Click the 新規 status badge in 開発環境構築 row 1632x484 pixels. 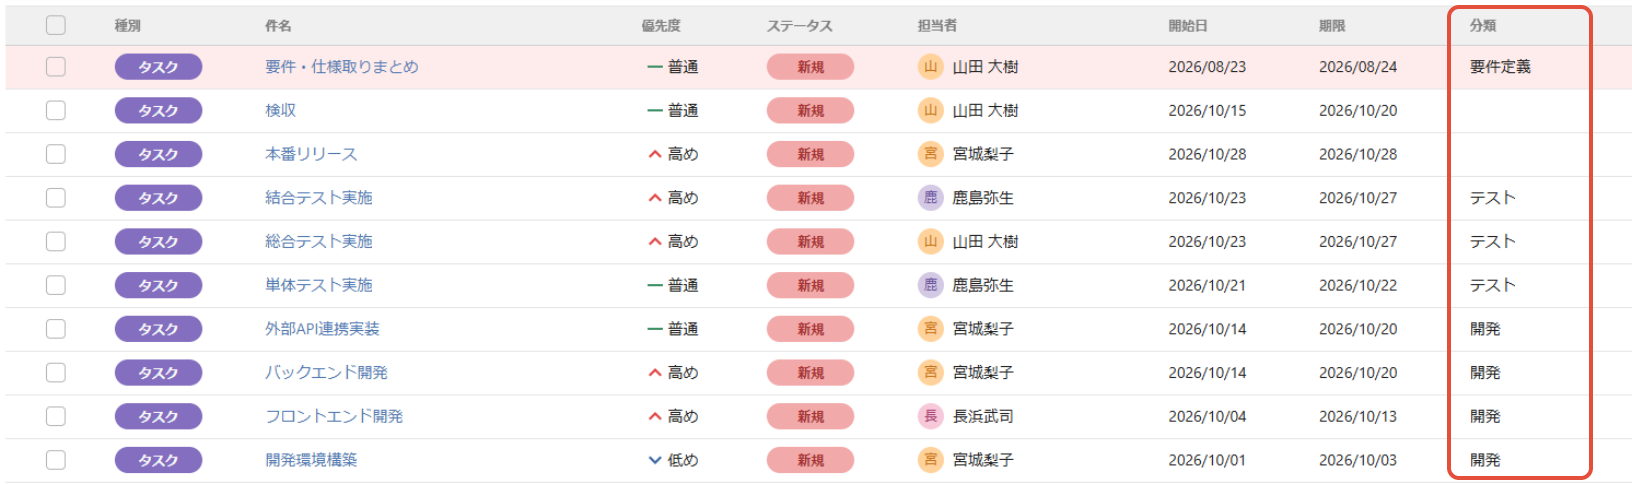(x=810, y=460)
